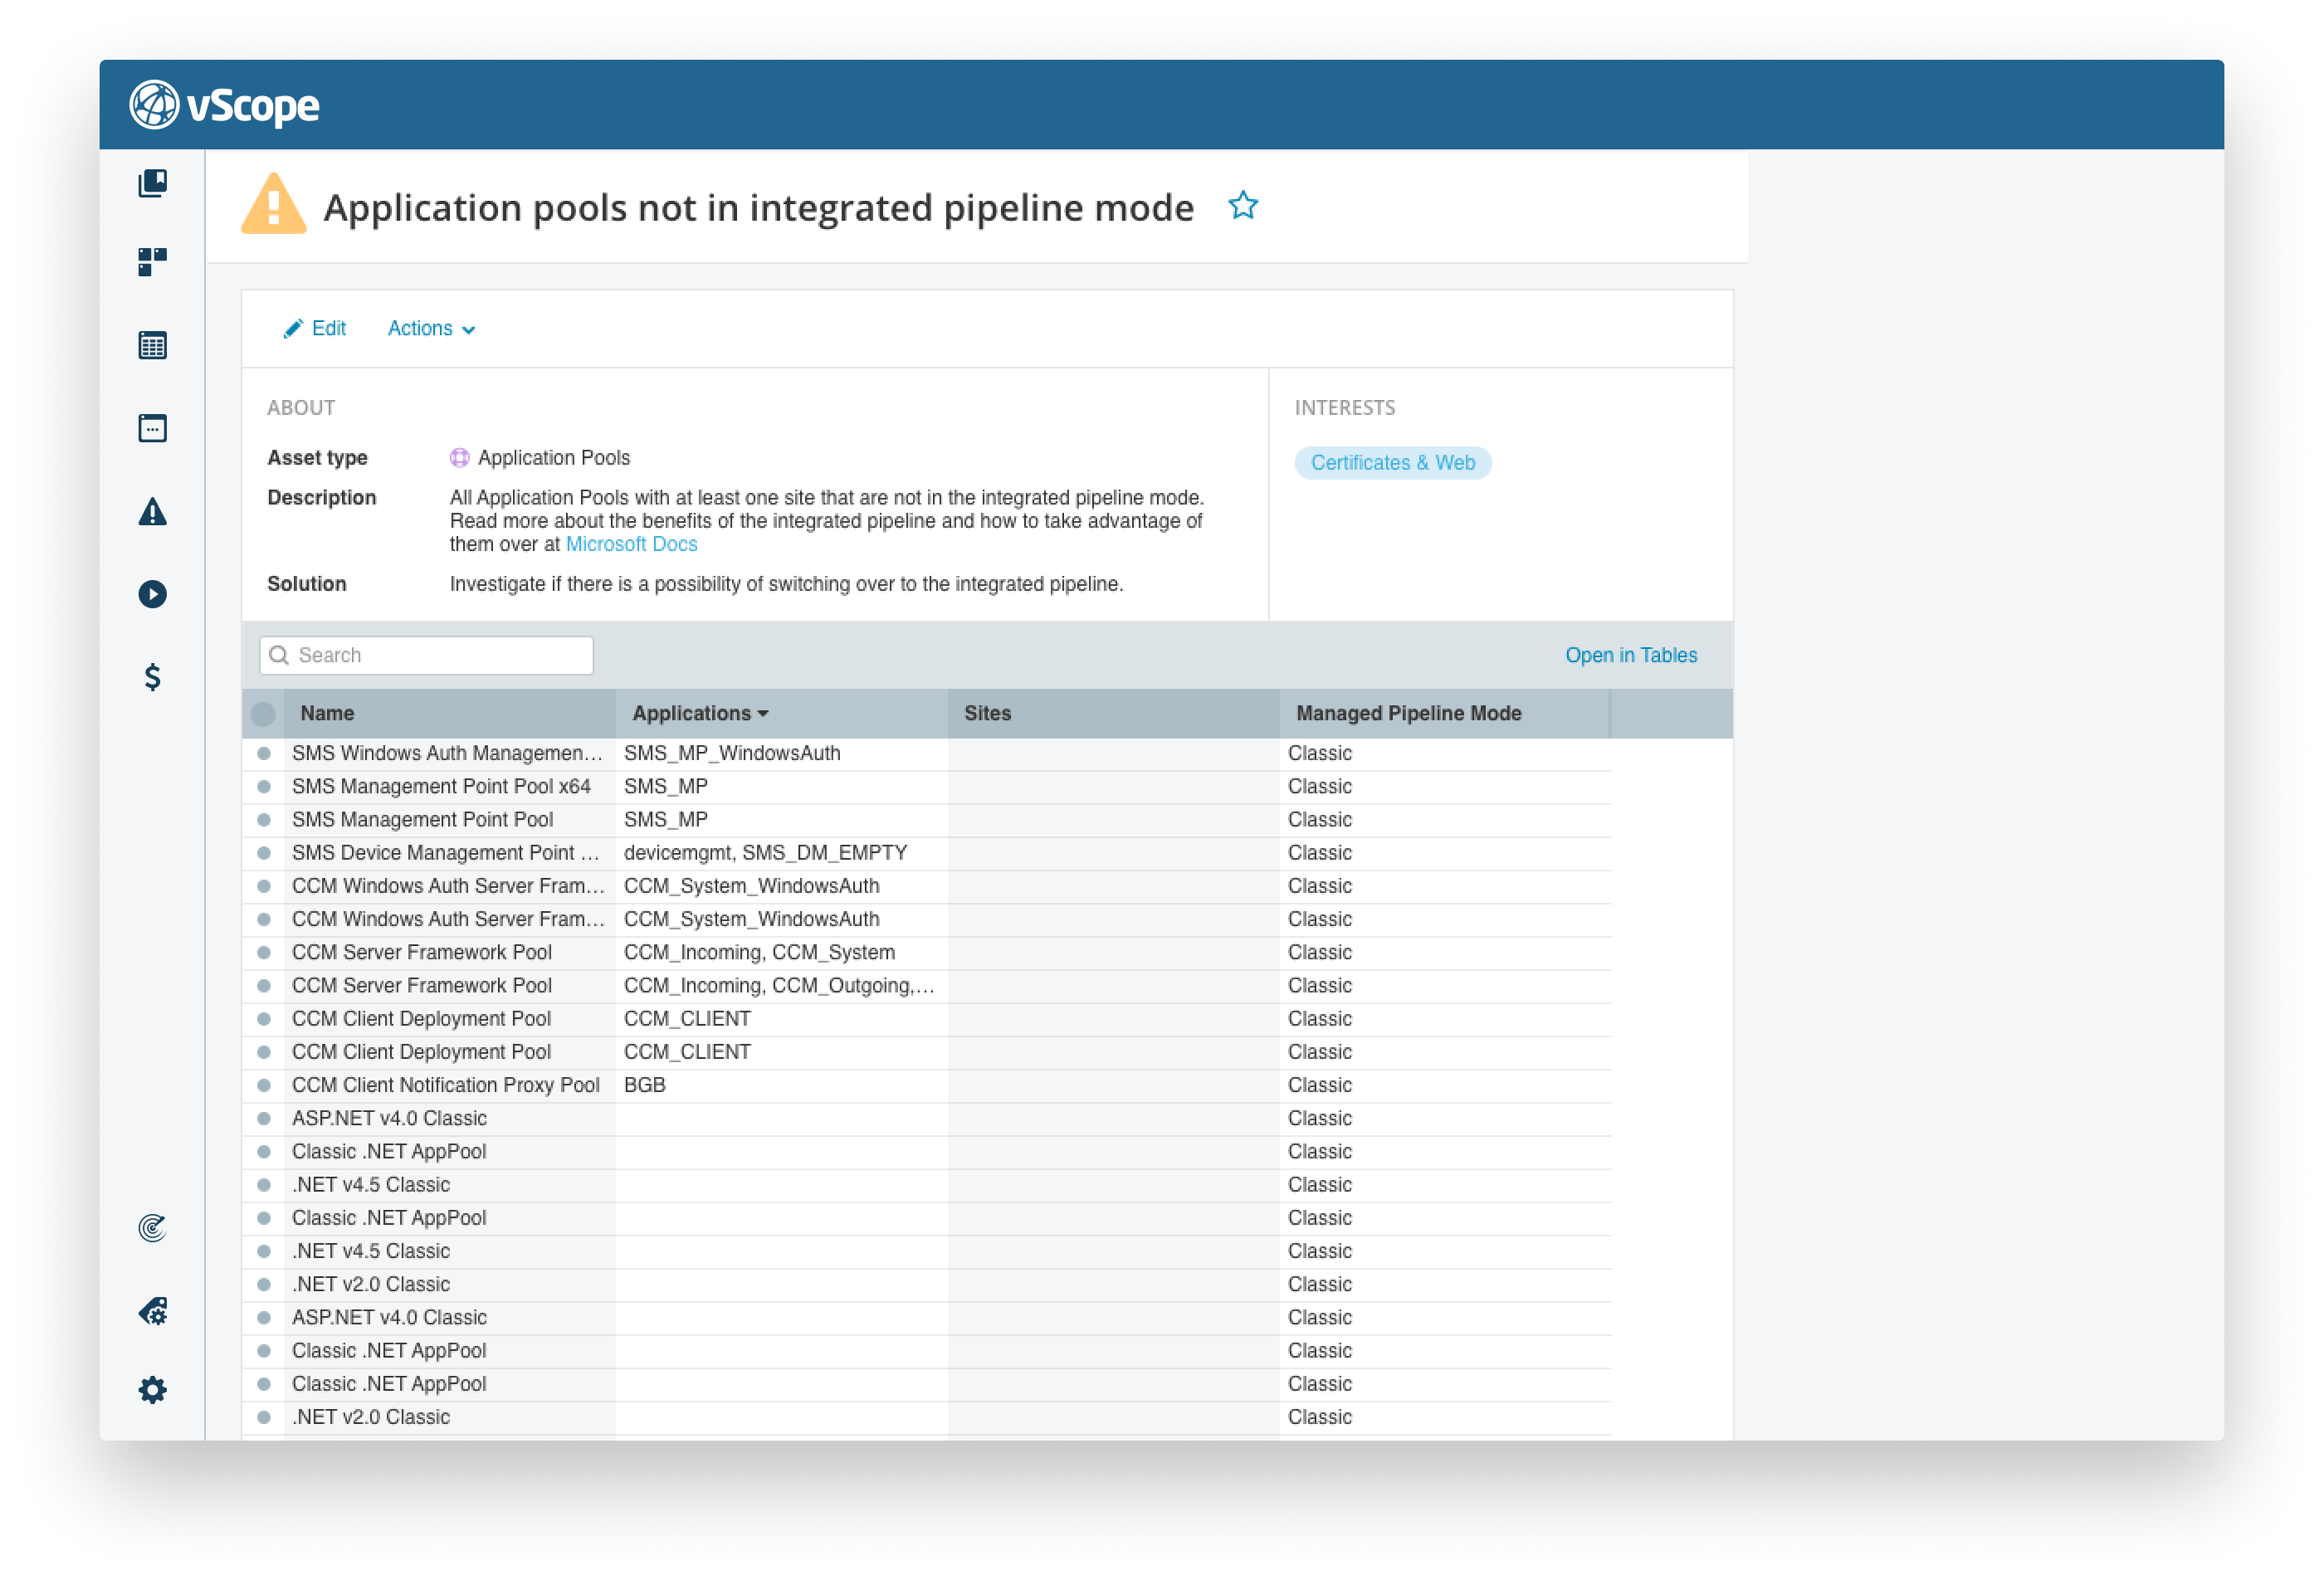Click the page title heading

(758, 207)
